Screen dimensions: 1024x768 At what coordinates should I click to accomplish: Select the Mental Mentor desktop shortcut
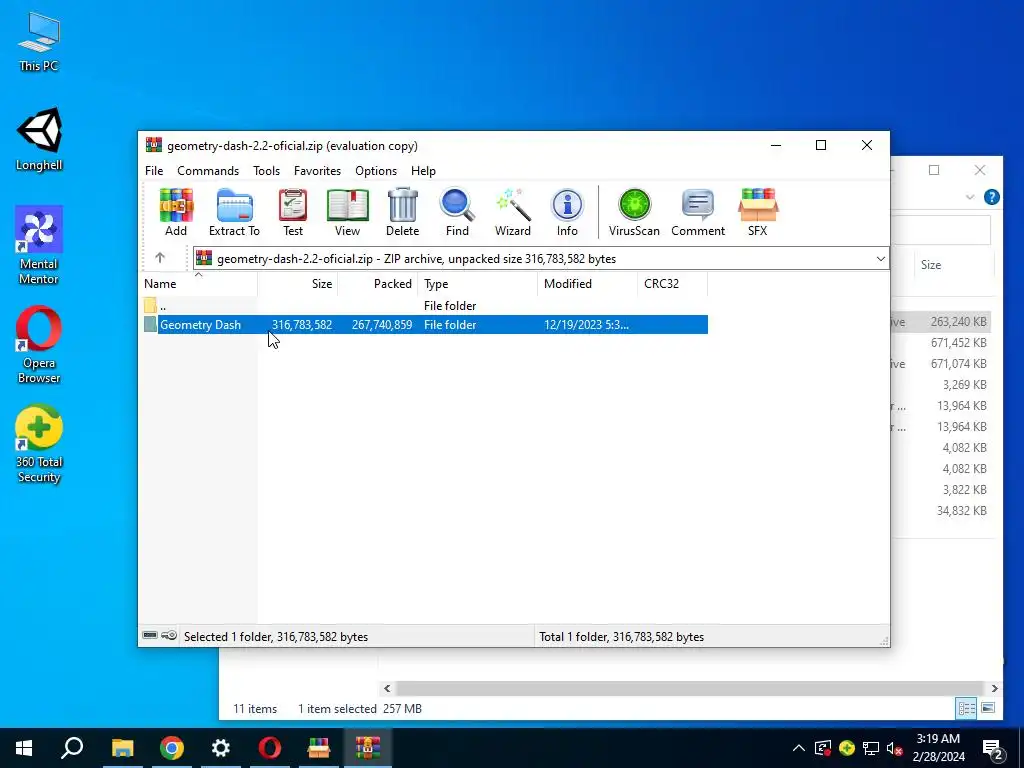pyautogui.click(x=39, y=245)
